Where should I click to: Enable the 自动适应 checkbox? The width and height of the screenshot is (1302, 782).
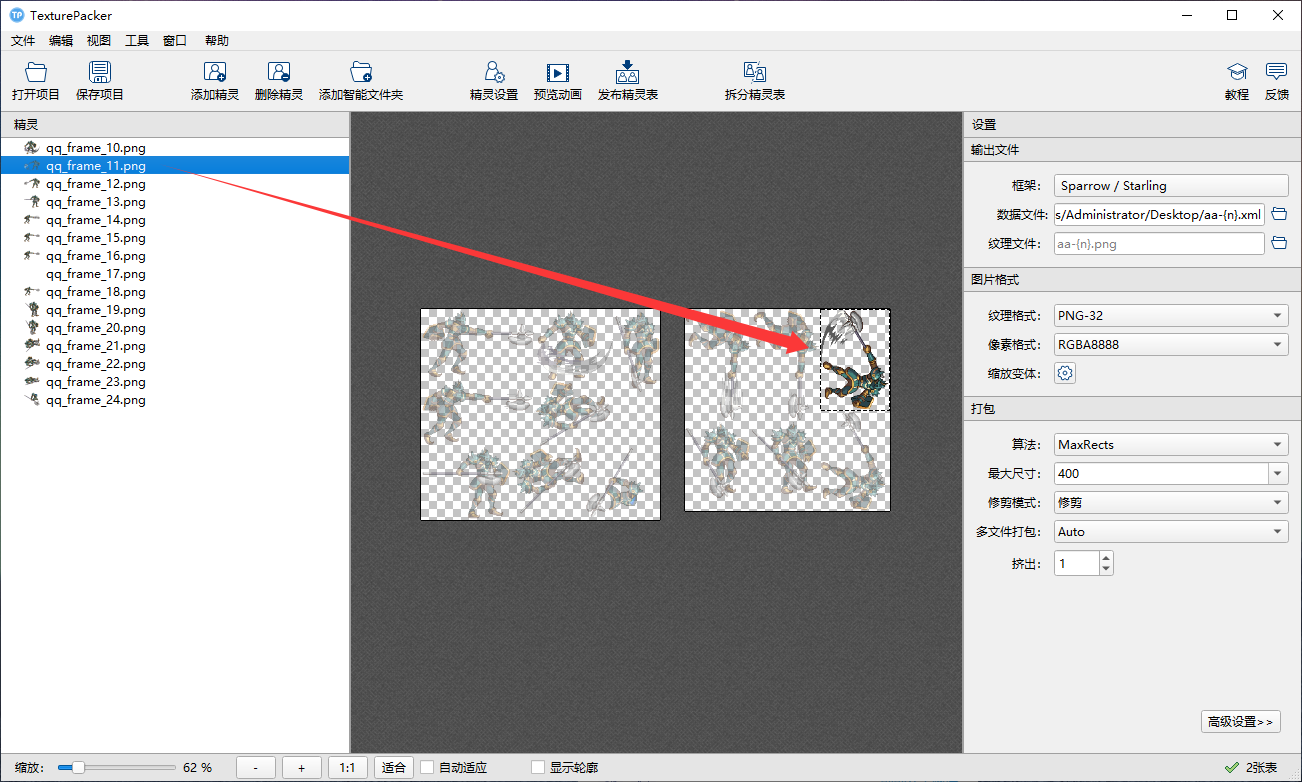click(428, 768)
